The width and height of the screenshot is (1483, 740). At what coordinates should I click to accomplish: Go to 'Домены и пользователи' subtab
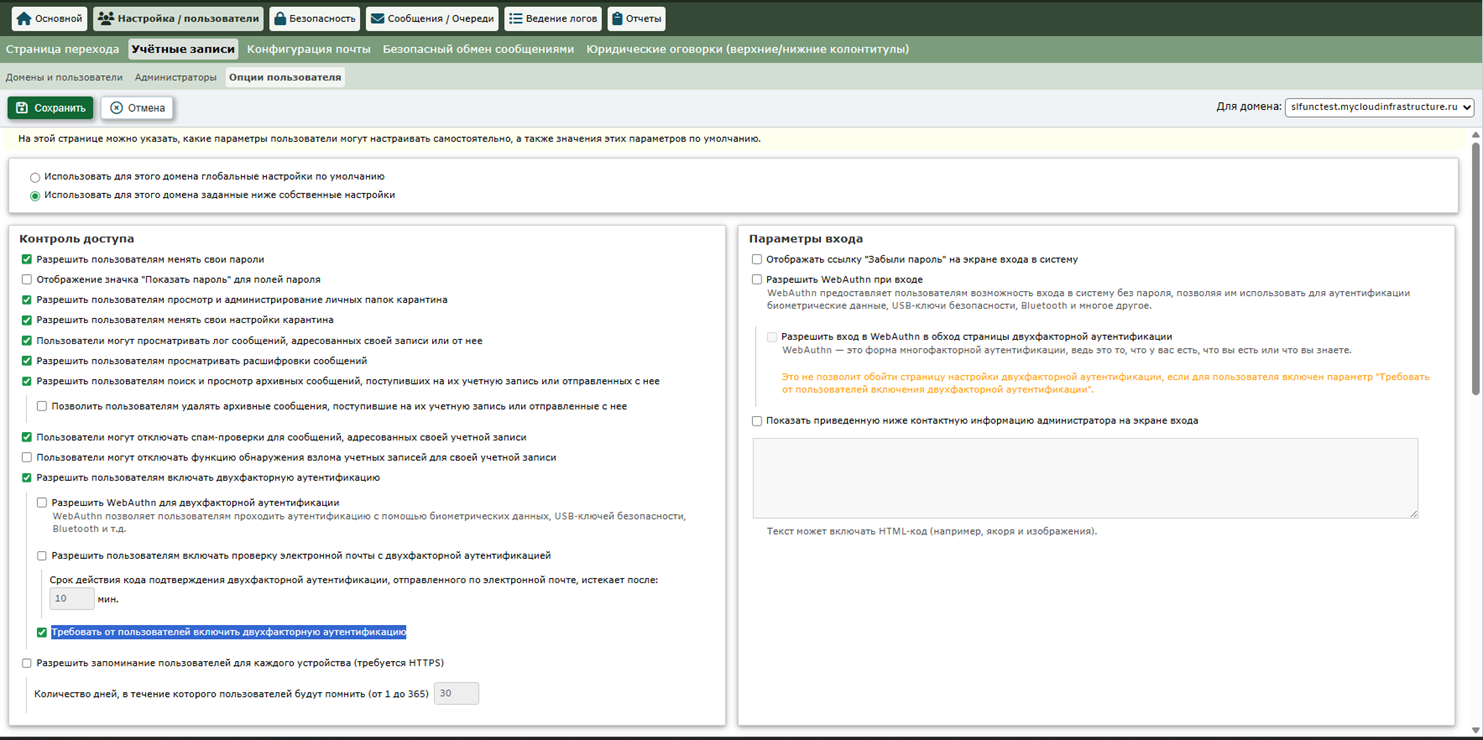coord(64,77)
